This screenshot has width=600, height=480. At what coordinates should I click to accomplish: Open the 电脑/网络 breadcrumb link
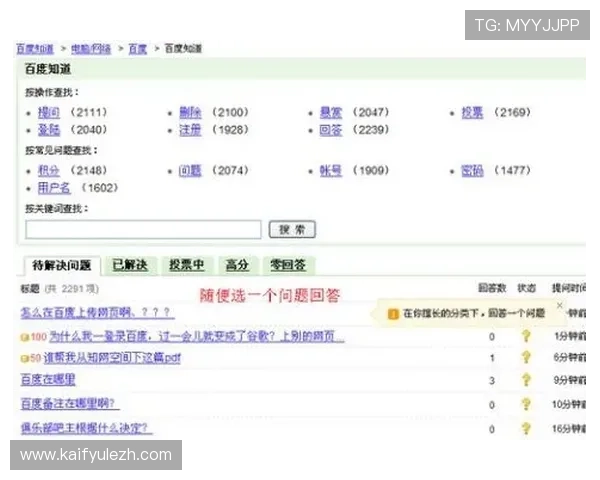coord(91,49)
